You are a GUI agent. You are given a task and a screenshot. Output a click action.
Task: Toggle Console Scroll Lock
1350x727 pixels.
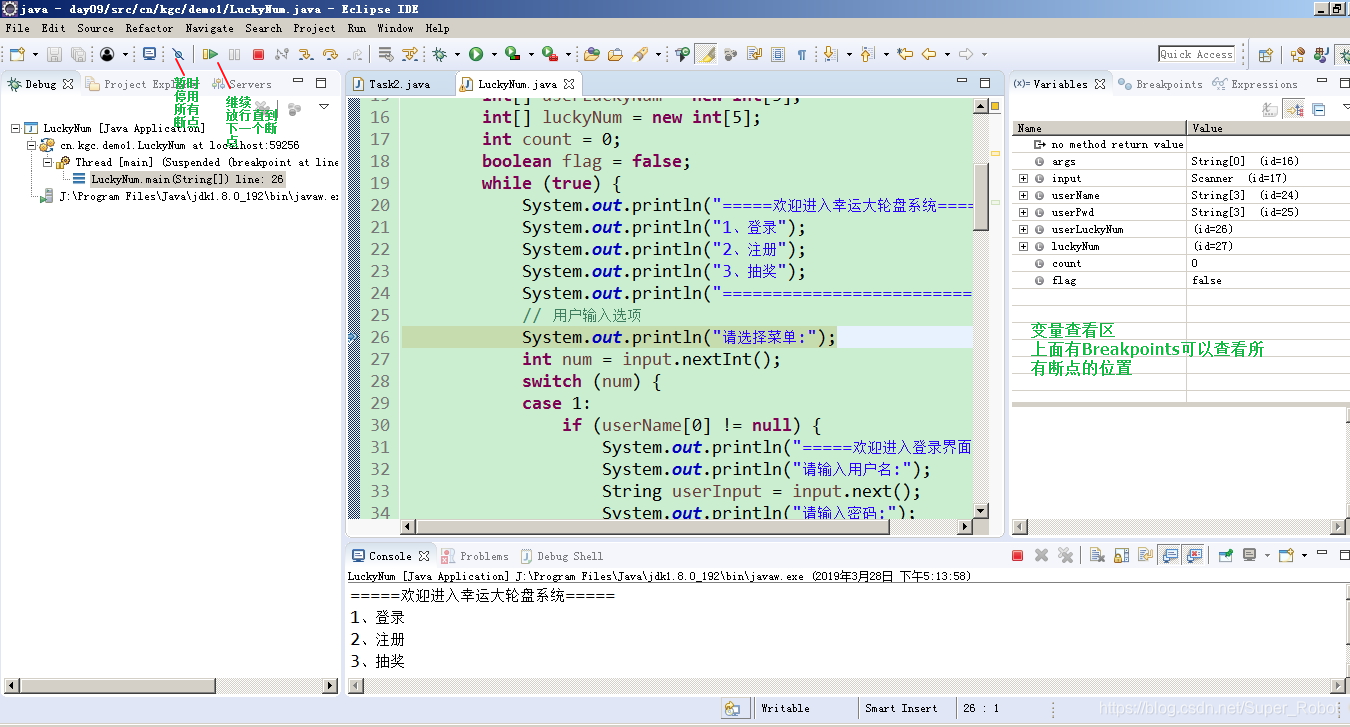pos(1121,555)
